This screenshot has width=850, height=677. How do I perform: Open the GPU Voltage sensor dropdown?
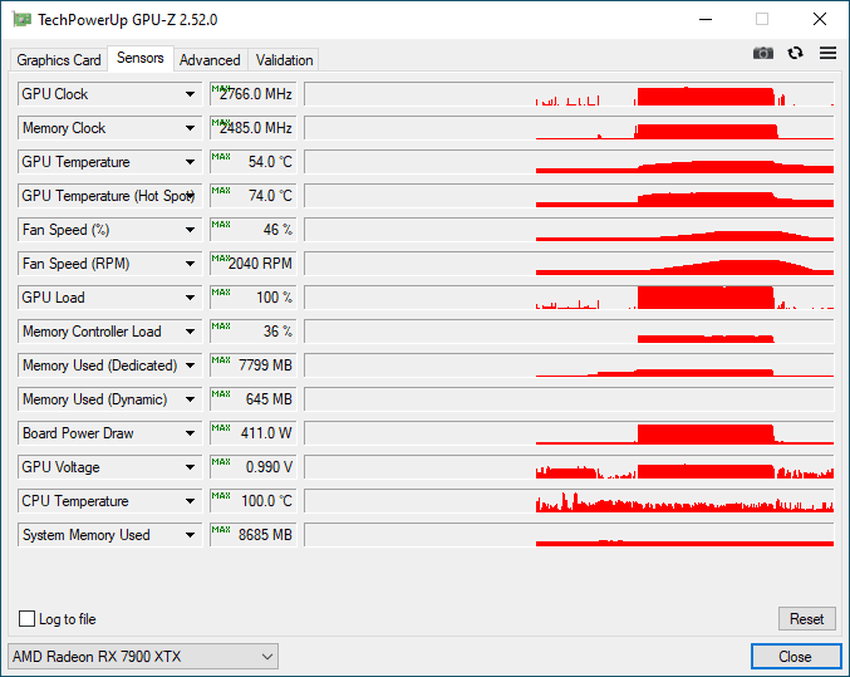[x=190, y=467]
